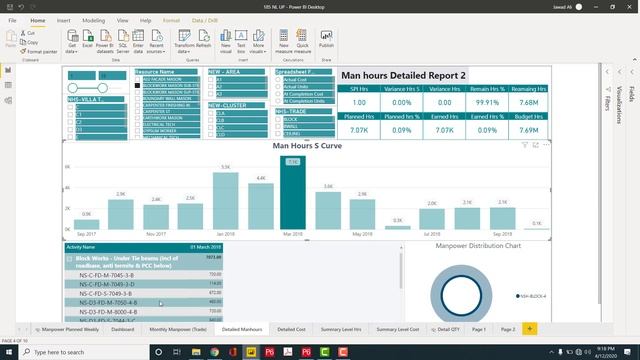
Task: Switch to Data view in left sidebar
Action: [x=8, y=85]
